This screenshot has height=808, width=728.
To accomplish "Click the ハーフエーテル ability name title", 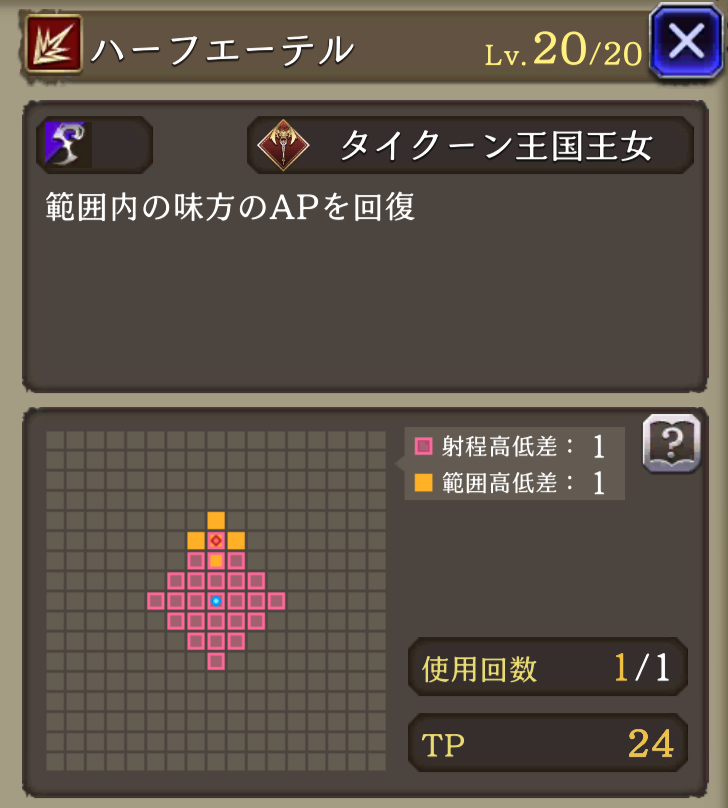I will (223, 49).
